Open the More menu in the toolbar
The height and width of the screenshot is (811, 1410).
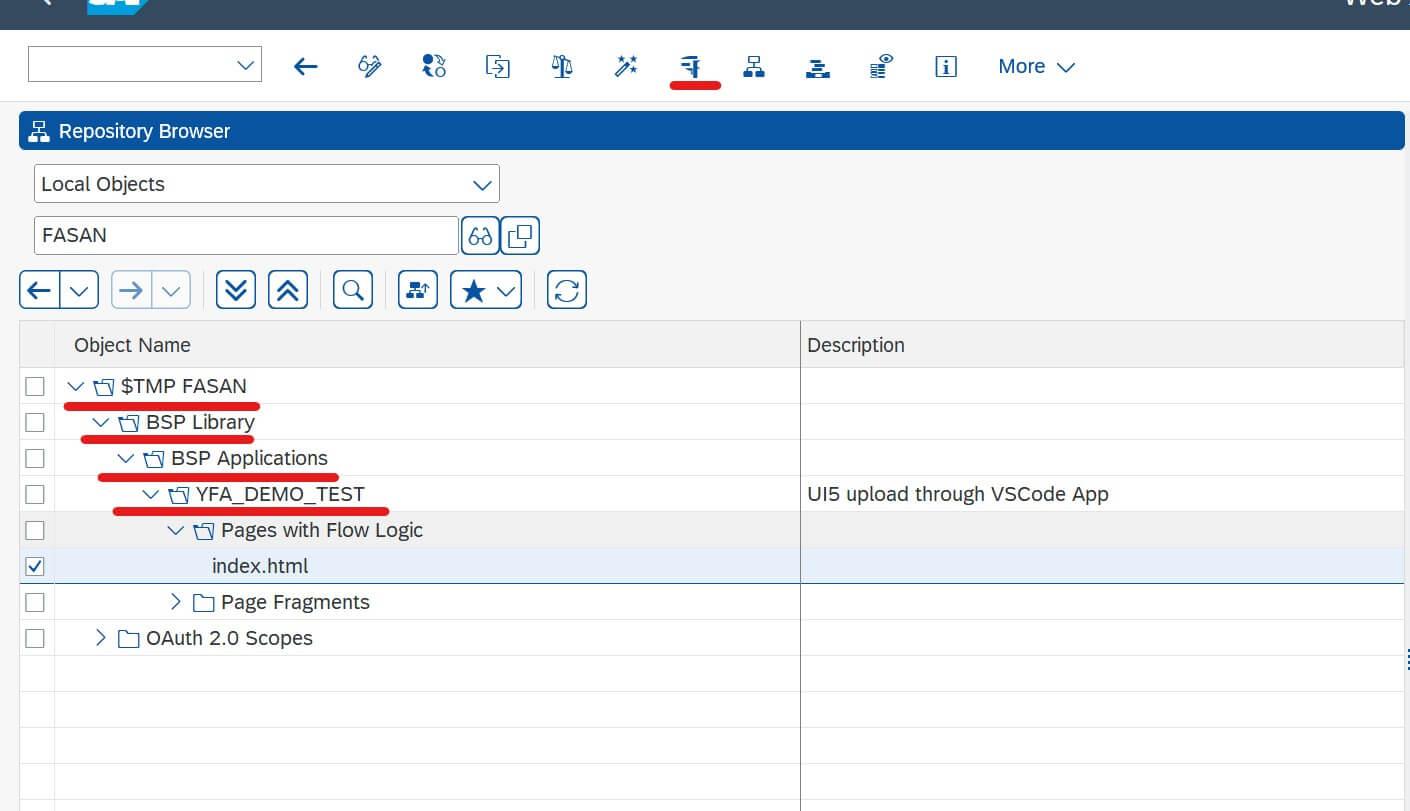1036,67
